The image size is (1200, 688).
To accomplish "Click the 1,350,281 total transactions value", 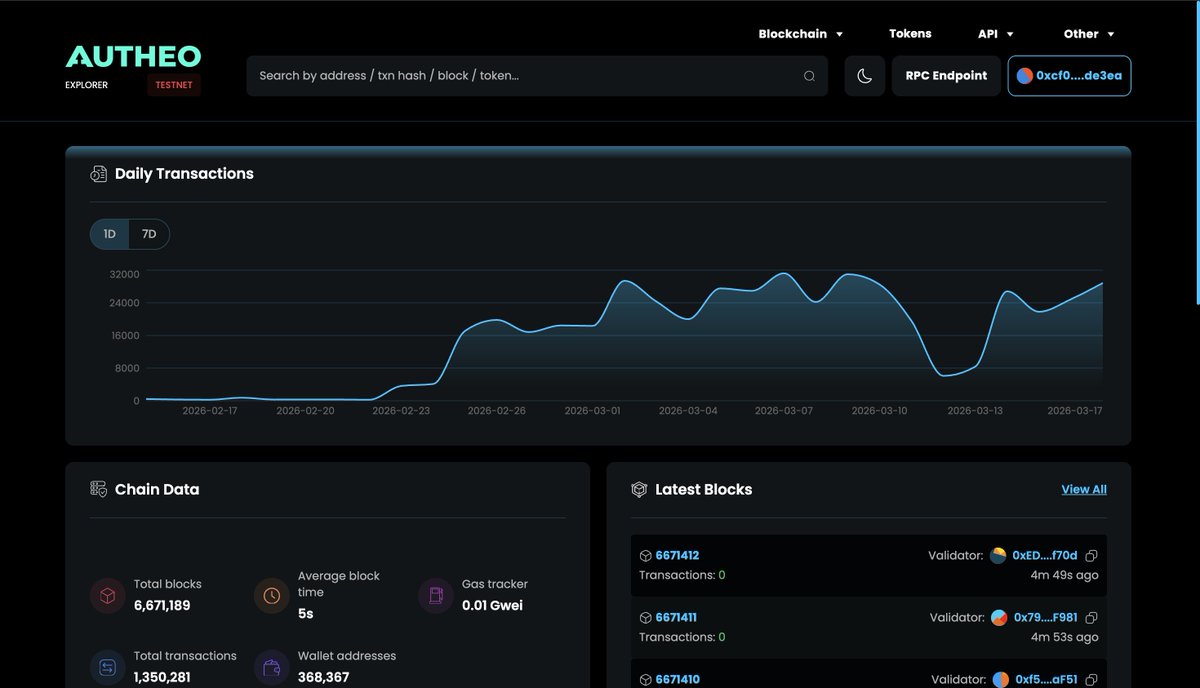I will click(162, 677).
